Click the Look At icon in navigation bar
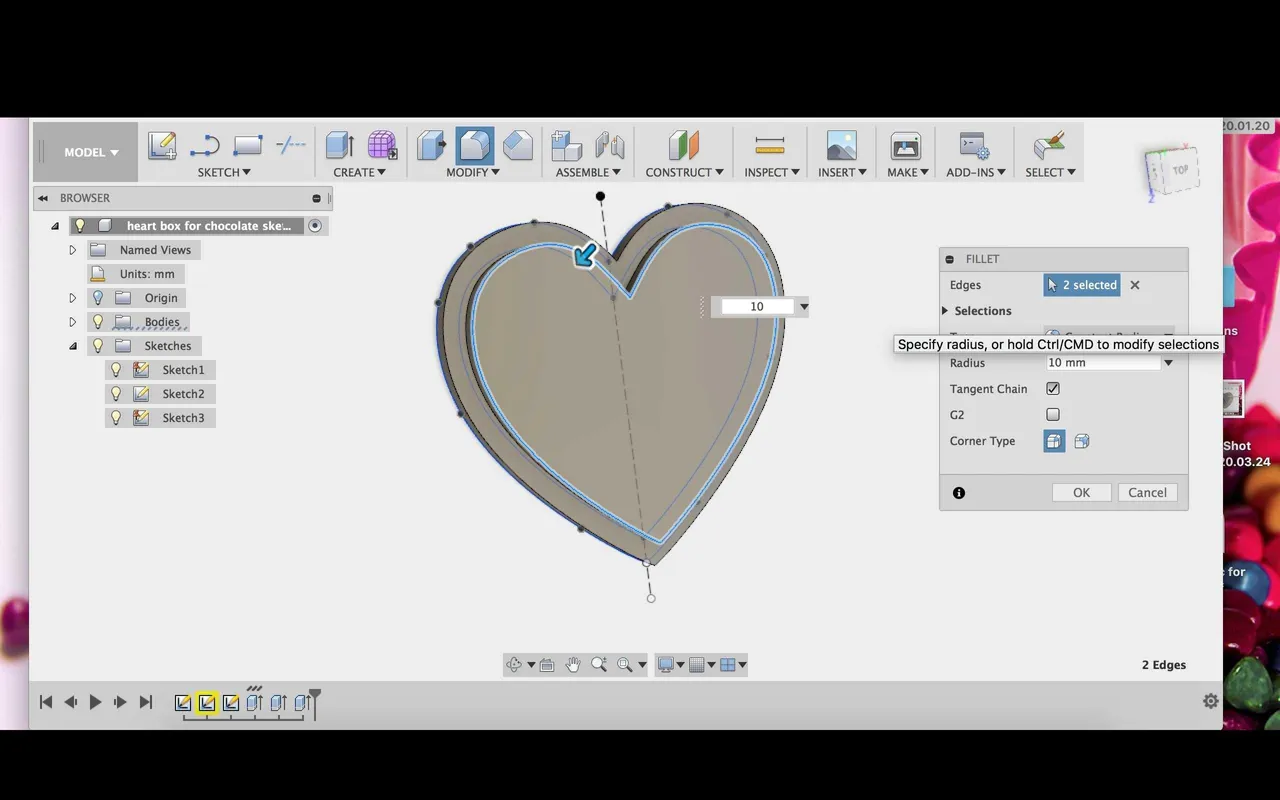This screenshot has height=800, width=1280. (x=547, y=665)
